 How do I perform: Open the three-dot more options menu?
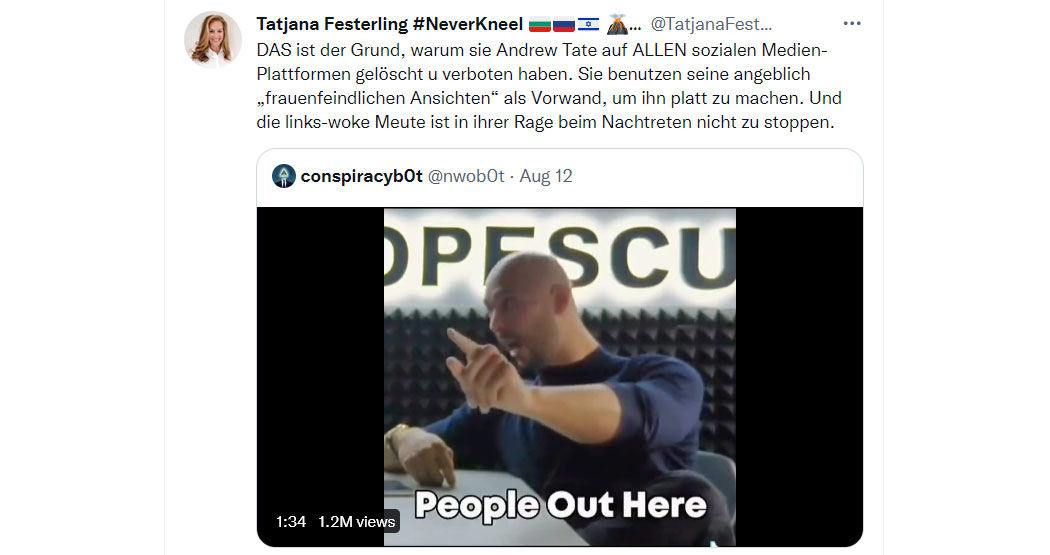[x=852, y=23]
